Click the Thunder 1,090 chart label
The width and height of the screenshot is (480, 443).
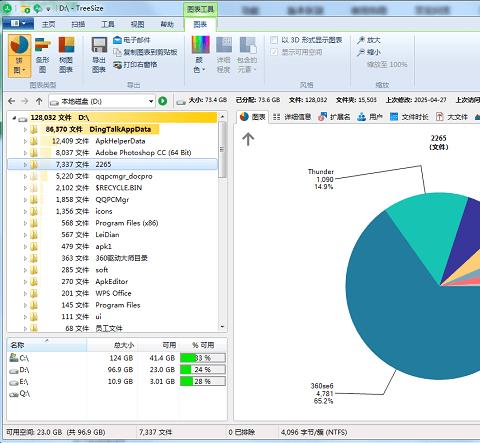(321, 179)
